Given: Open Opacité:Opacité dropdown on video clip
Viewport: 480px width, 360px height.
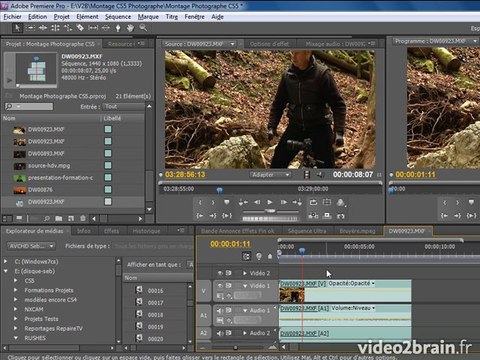Looking at the screenshot, I should [x=352, y=283].
